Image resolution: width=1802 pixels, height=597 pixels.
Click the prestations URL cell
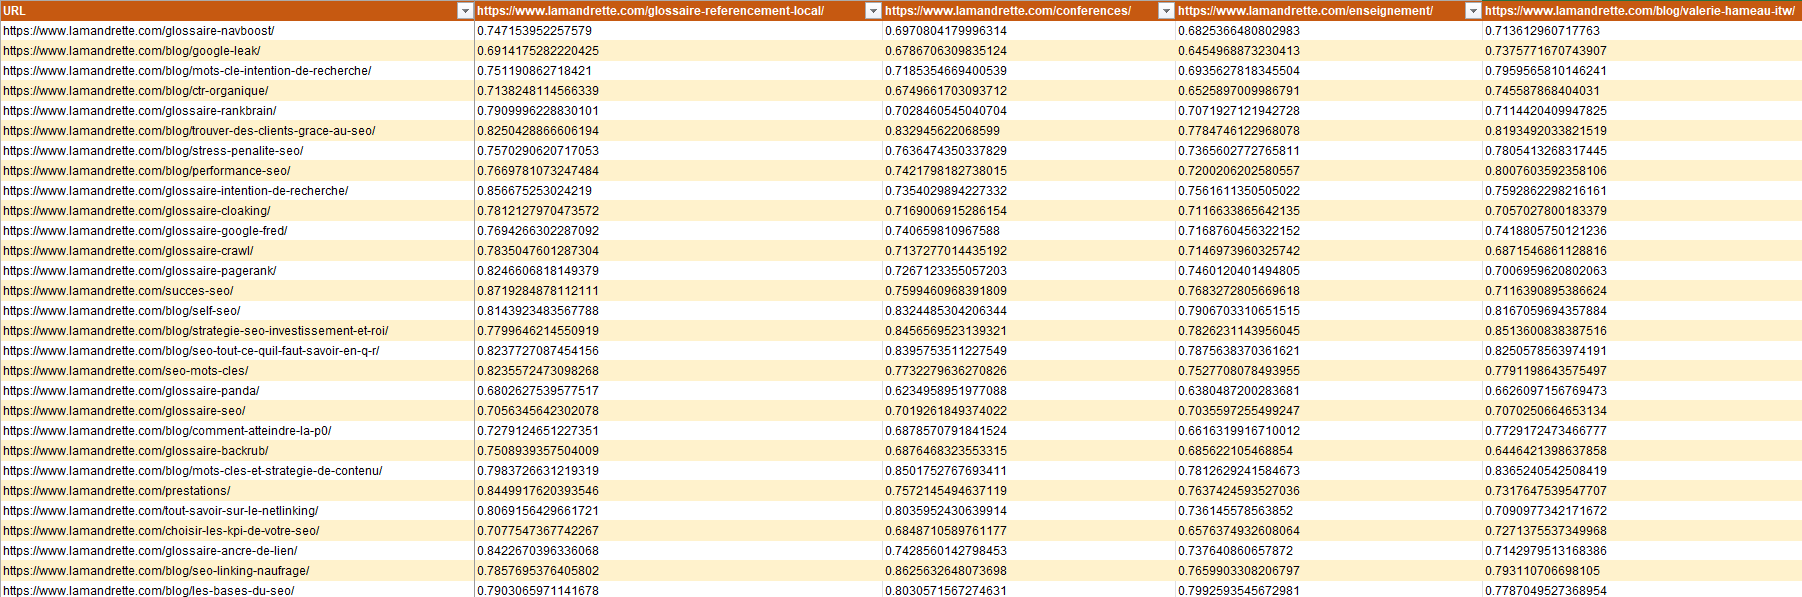(x=237, y=491)
